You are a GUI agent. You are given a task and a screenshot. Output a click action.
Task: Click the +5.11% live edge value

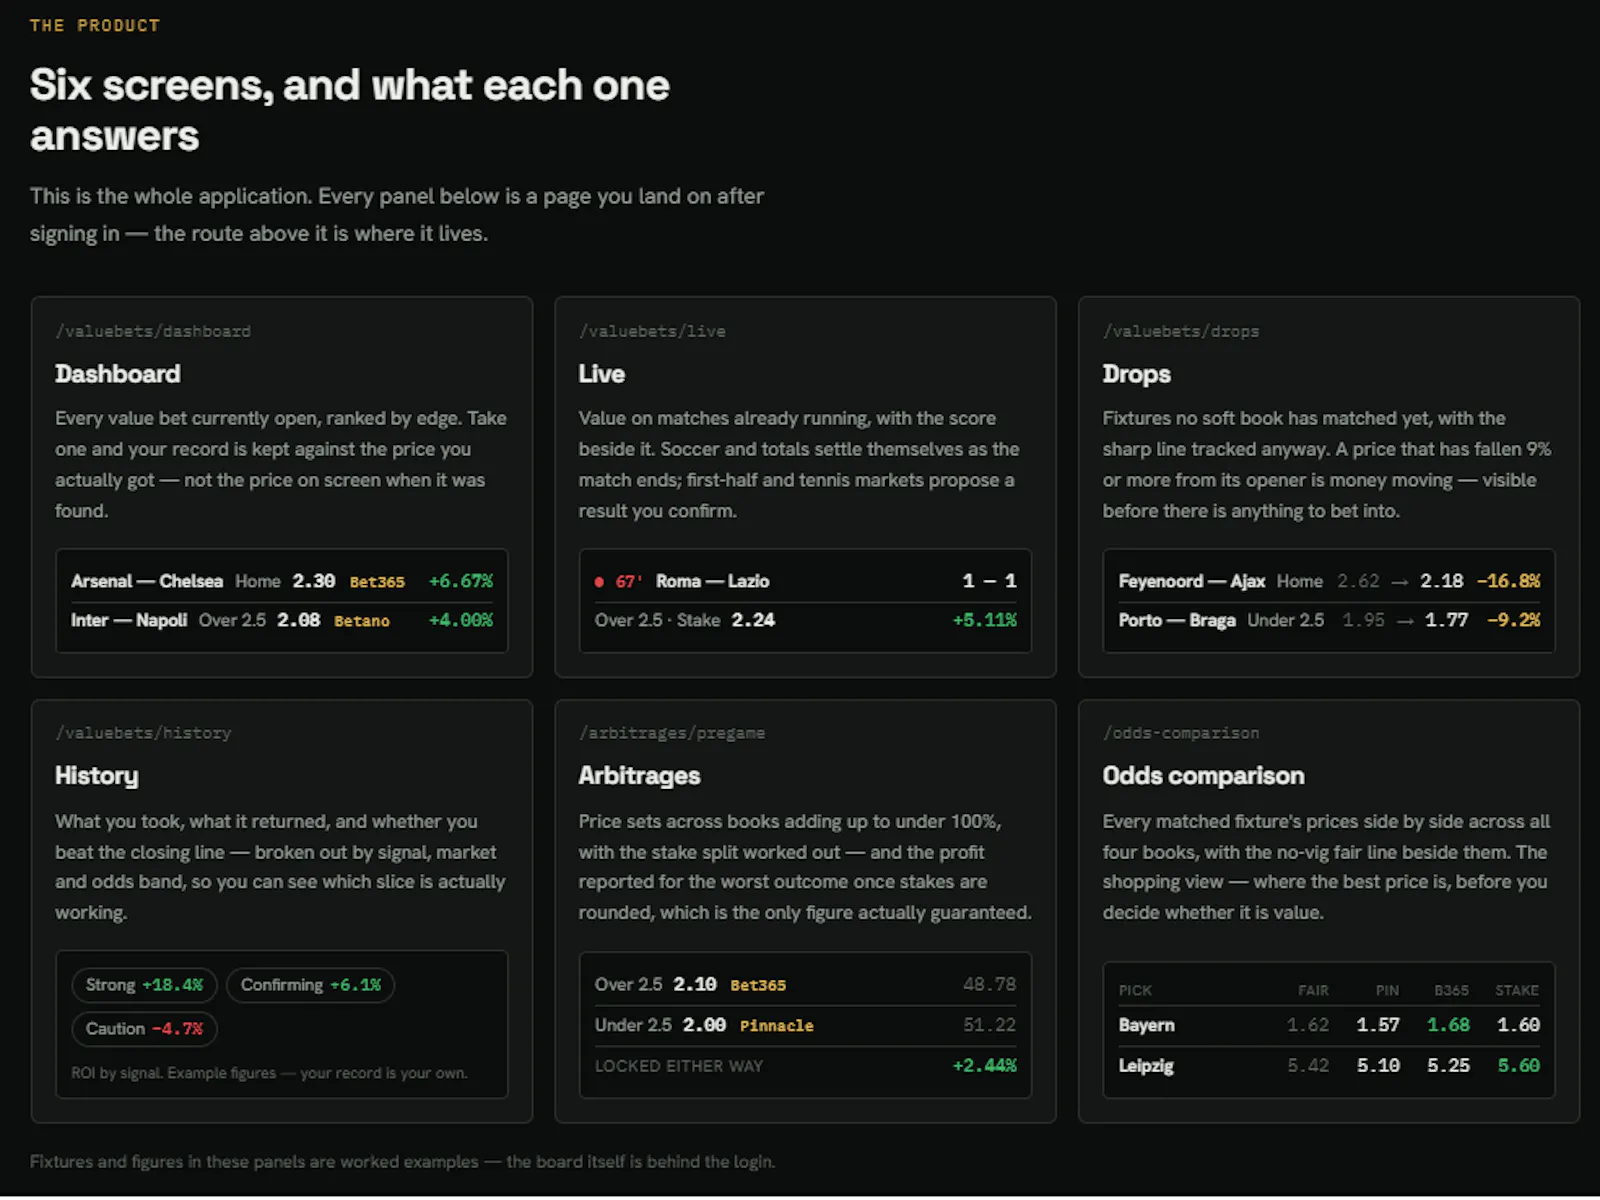tap(985, 620)
